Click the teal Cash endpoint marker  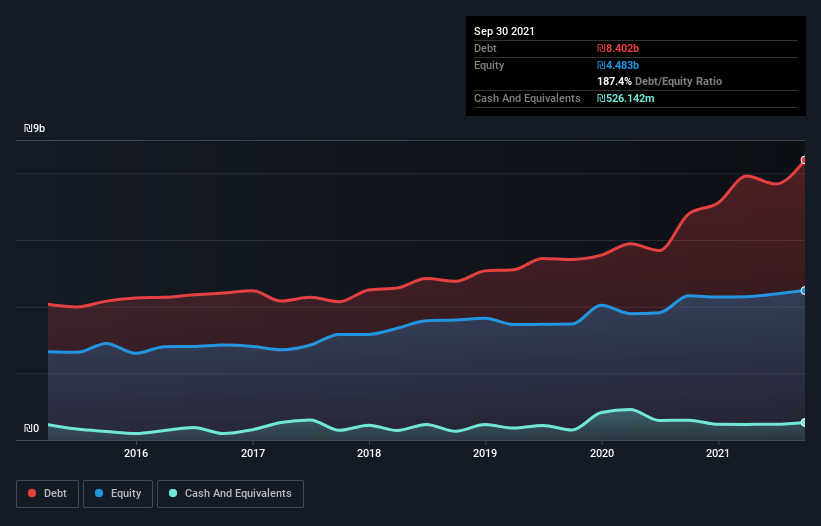(804, 422)
